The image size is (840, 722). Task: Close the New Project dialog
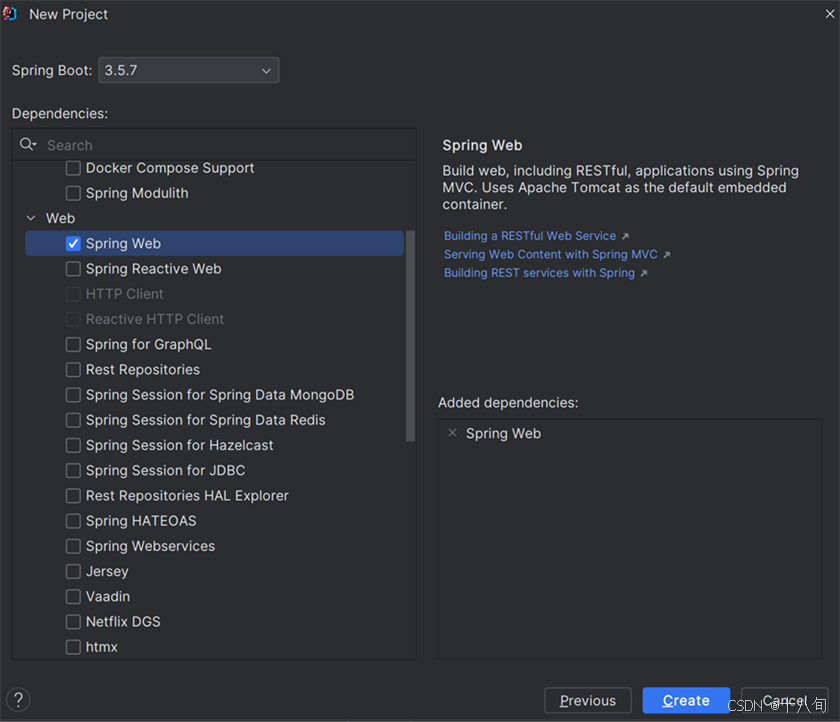tap(829, 14)
